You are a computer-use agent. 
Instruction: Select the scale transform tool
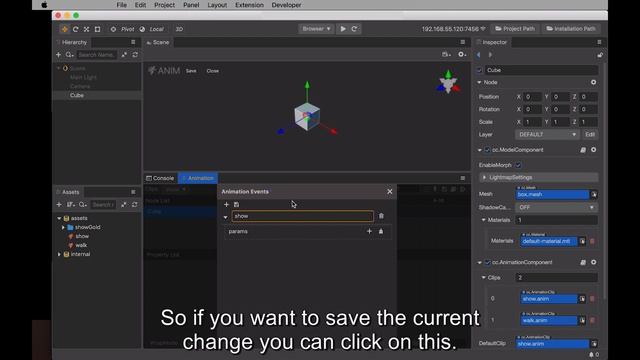pos(87,29)
